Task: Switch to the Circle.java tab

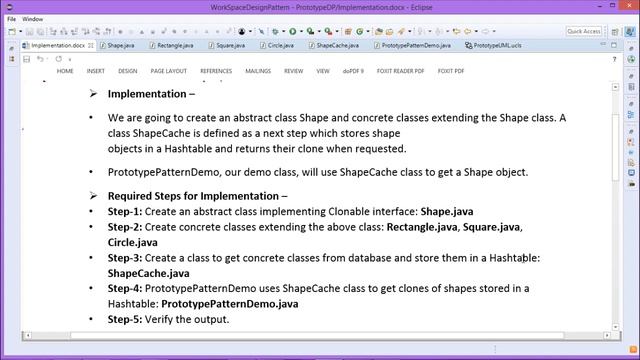Action: click(277, 45)
